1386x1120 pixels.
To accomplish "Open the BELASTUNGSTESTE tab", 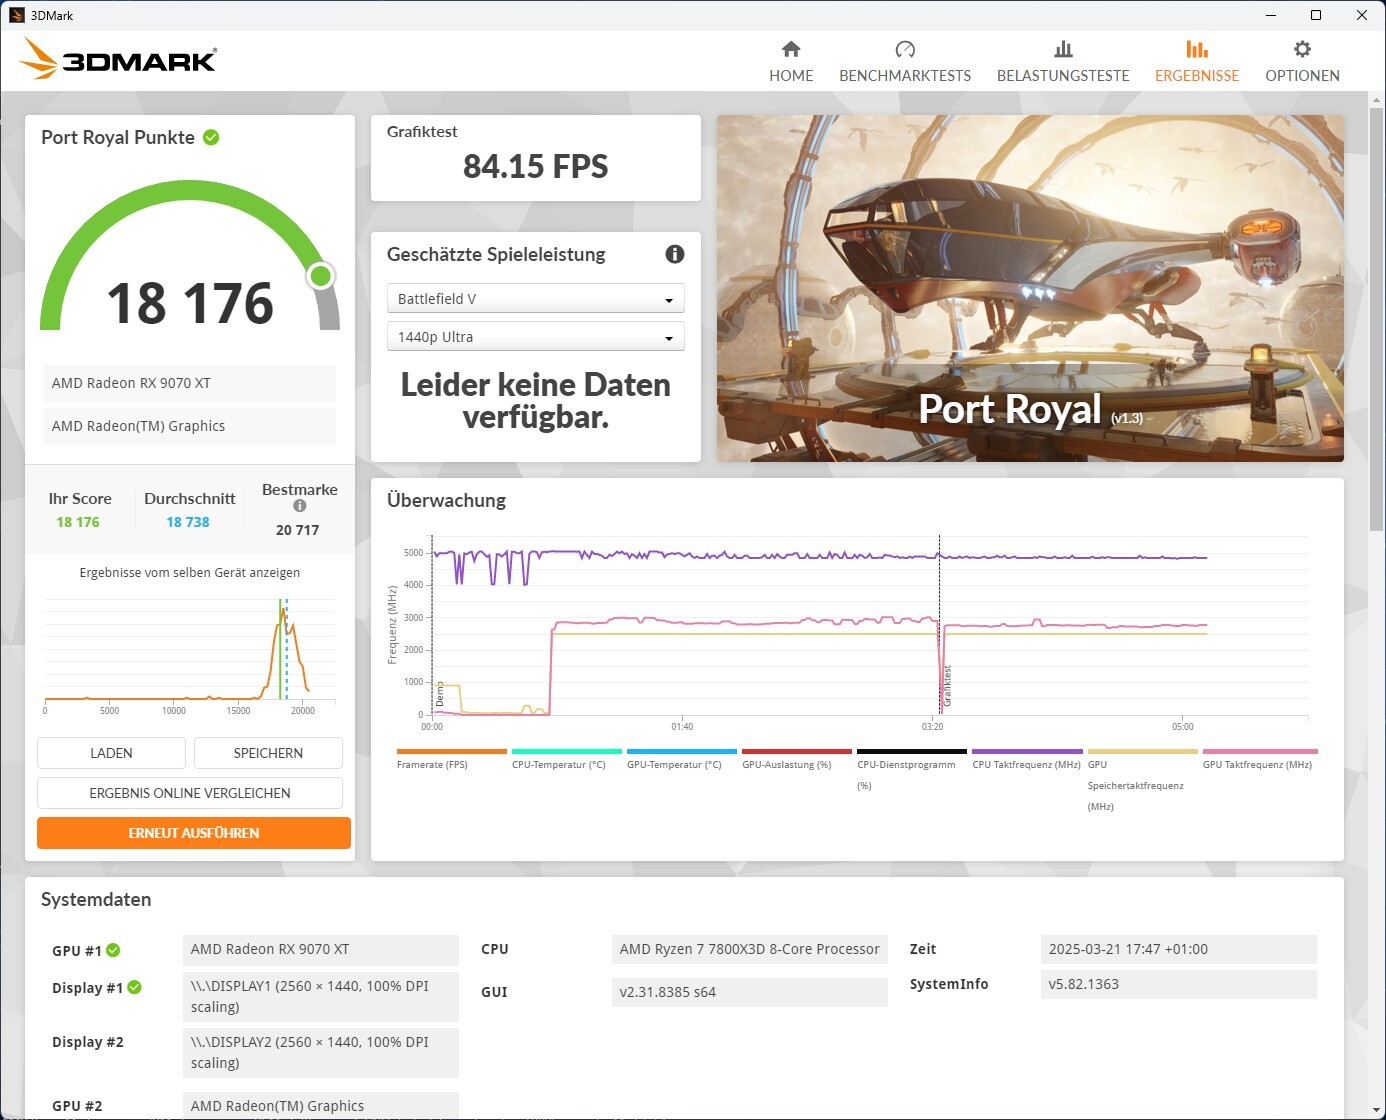I will pos(1063,62).
